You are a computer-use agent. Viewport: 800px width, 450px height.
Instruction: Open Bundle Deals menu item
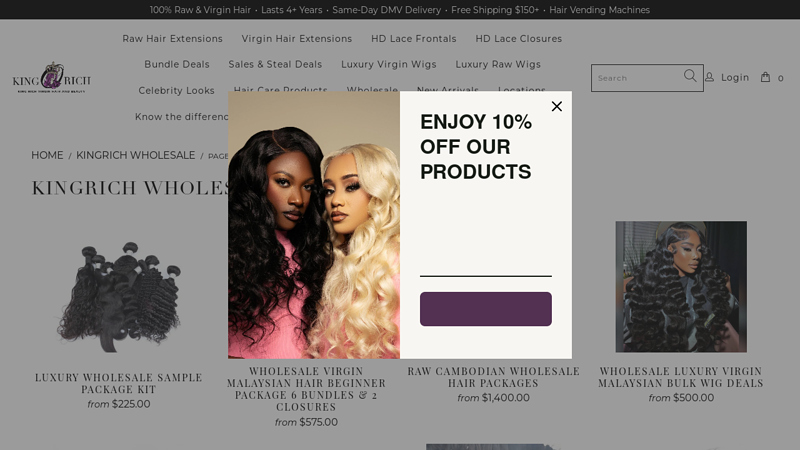[177, 64]
